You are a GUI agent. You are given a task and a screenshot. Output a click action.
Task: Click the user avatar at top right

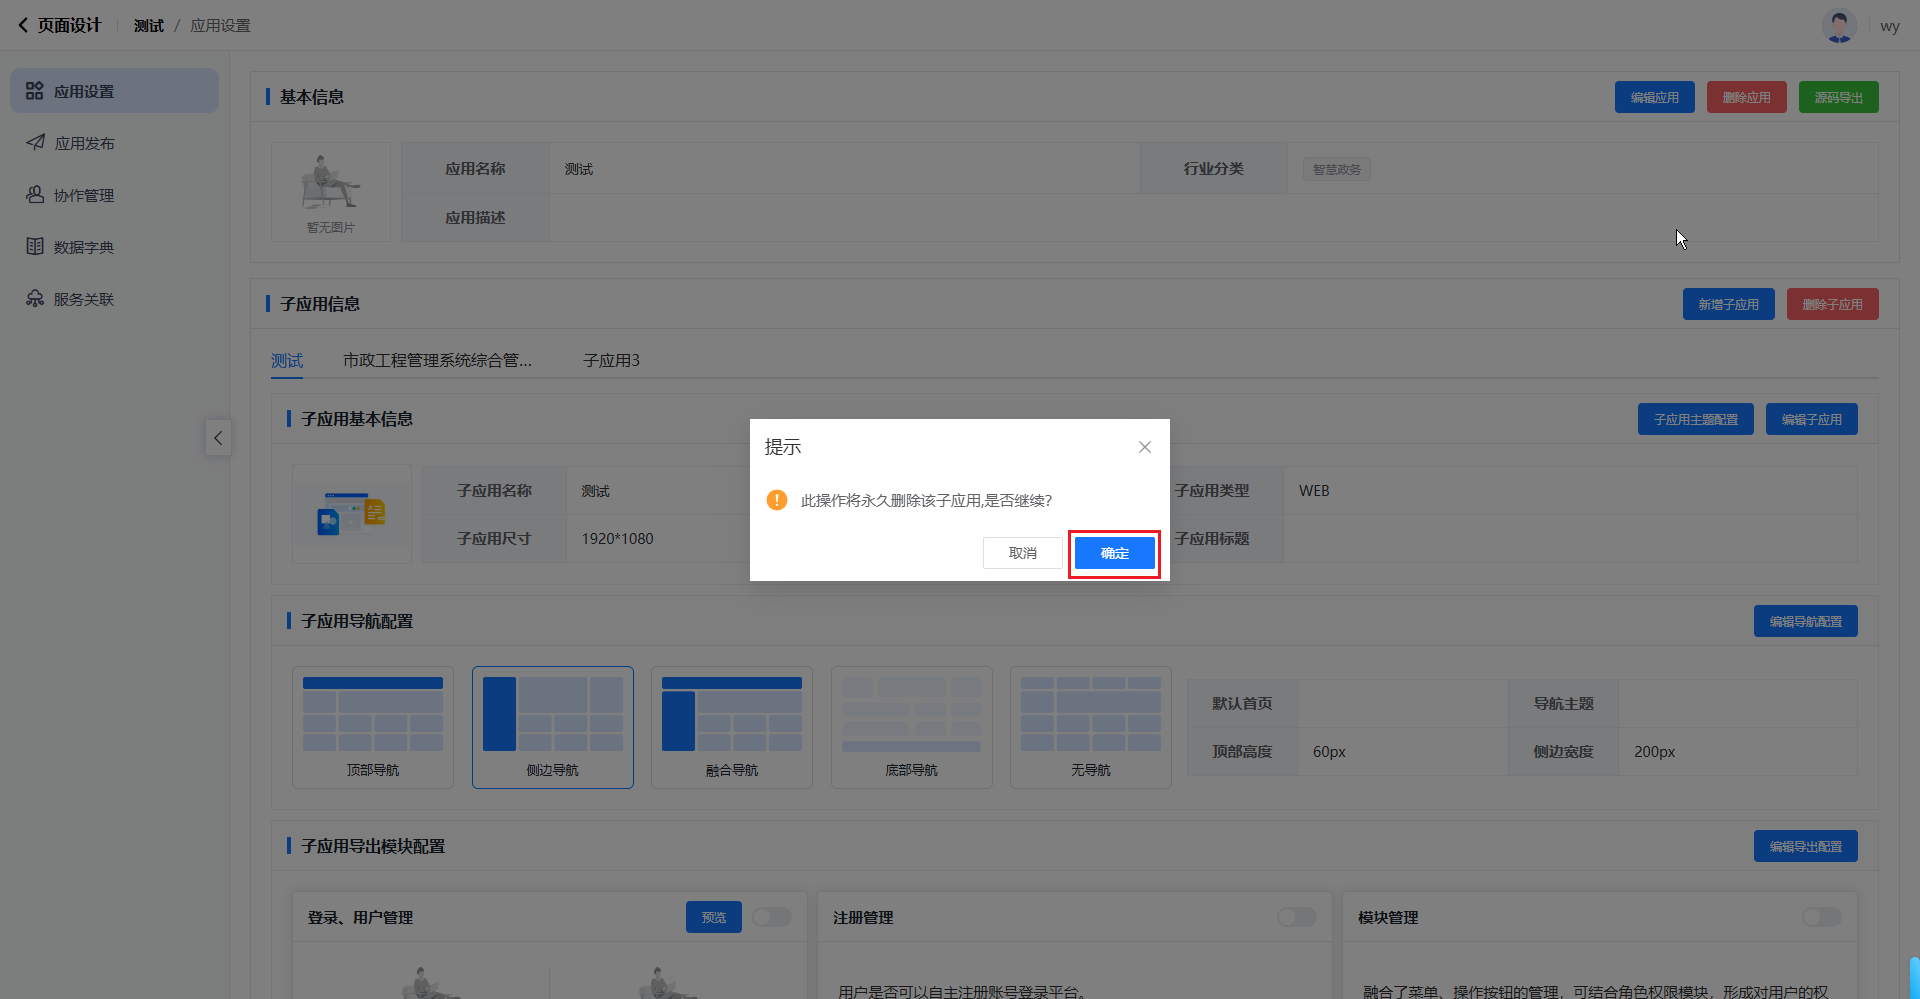[1838, 26]
